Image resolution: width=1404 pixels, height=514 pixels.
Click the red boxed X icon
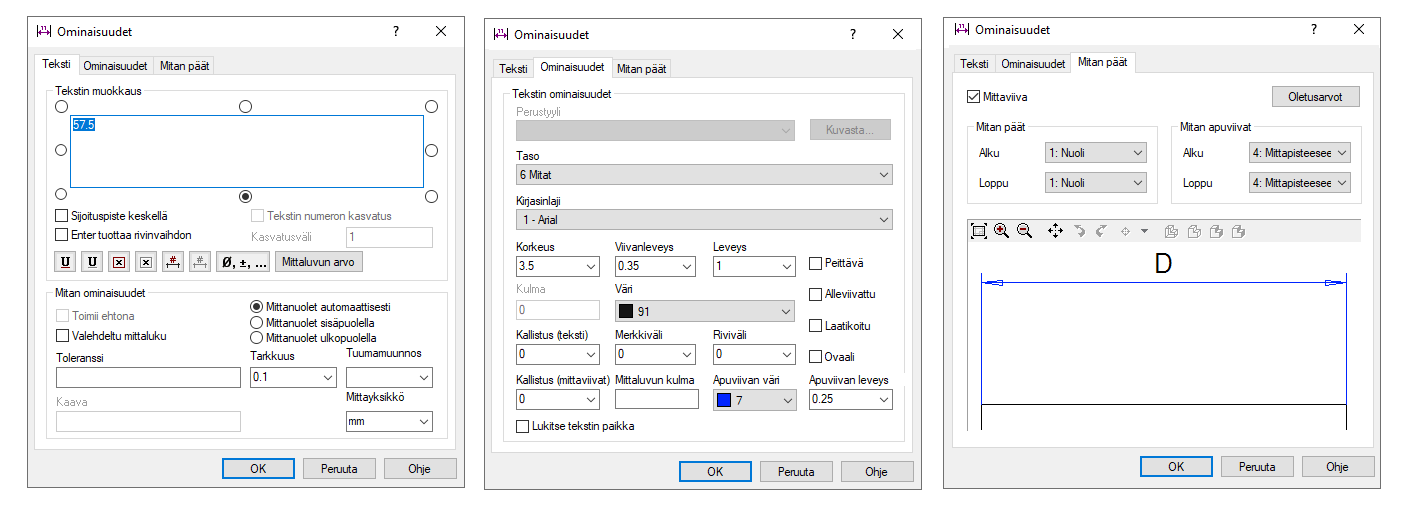119,262
